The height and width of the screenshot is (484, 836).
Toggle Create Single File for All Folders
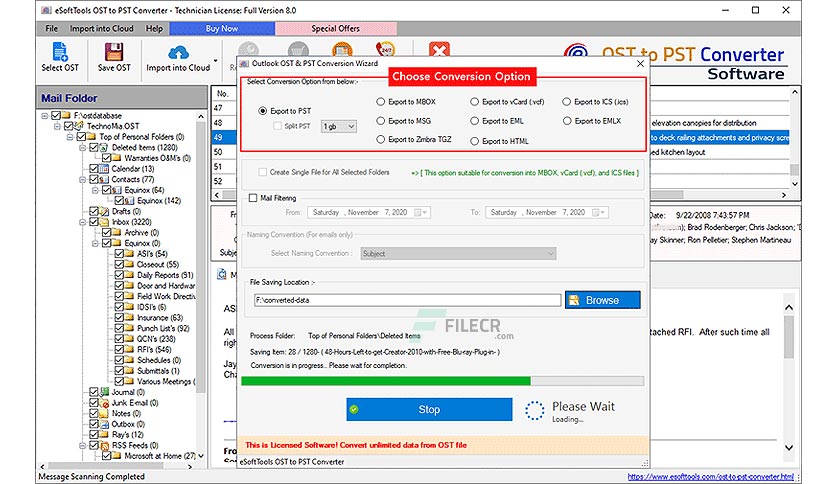pos(262,172)
